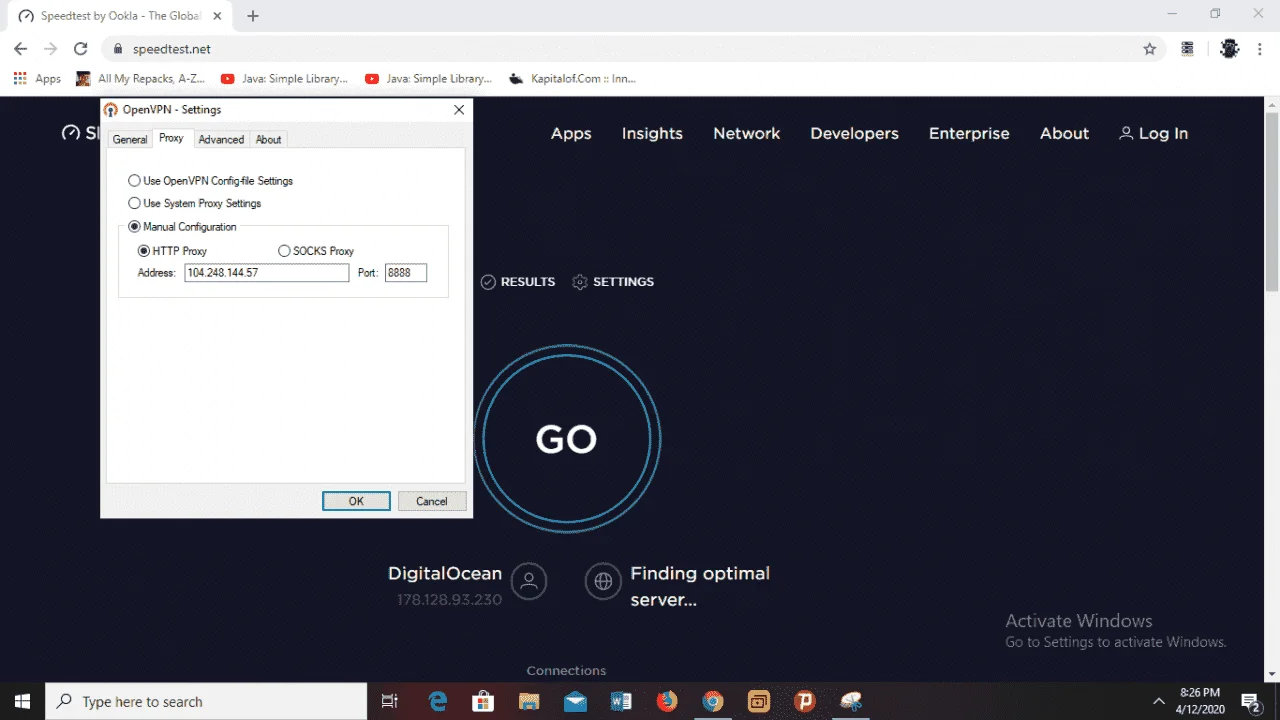Open Firefox from the taskbar
The width and height of the screenshot is (1280, 720).
666,701
